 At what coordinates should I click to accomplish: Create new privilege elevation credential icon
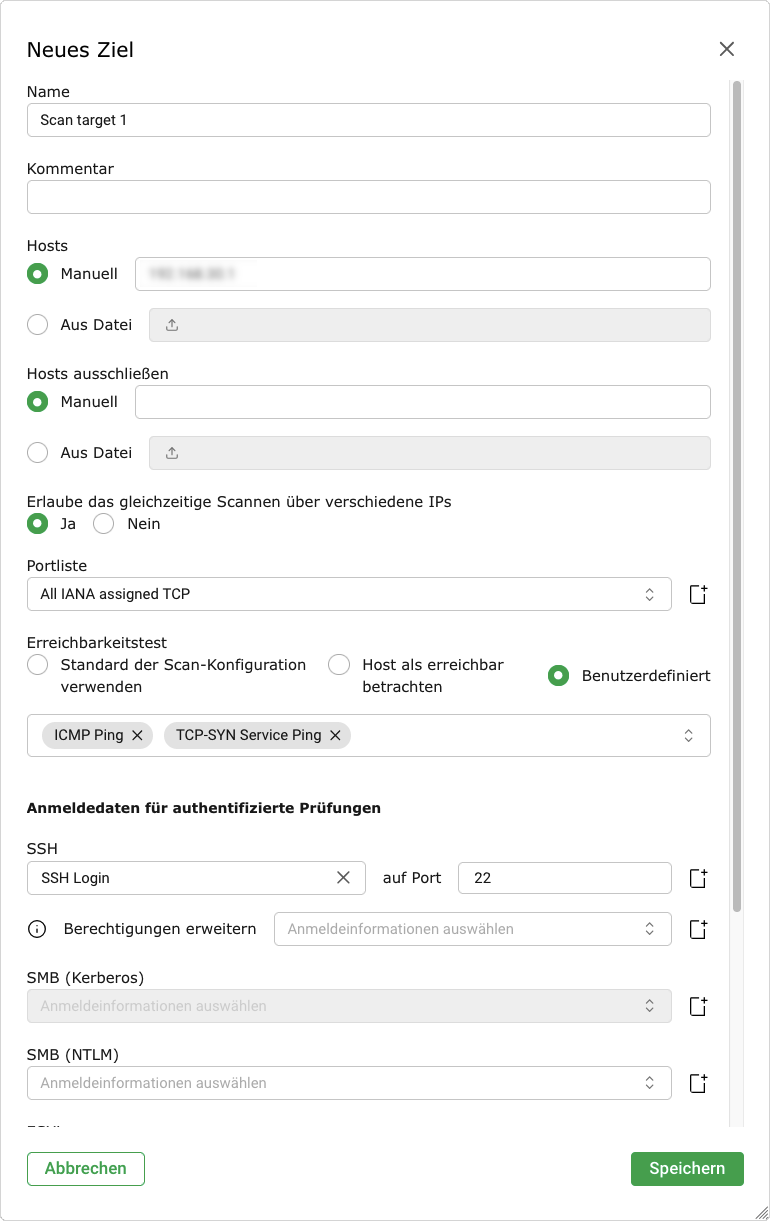tap(698, 929)
